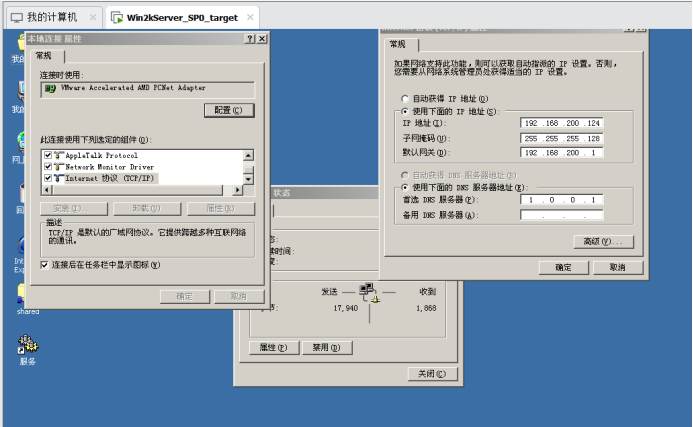693x427 pixels.
Task: Click the 首选 DNS 服务器 field
Action: [562, 200]
